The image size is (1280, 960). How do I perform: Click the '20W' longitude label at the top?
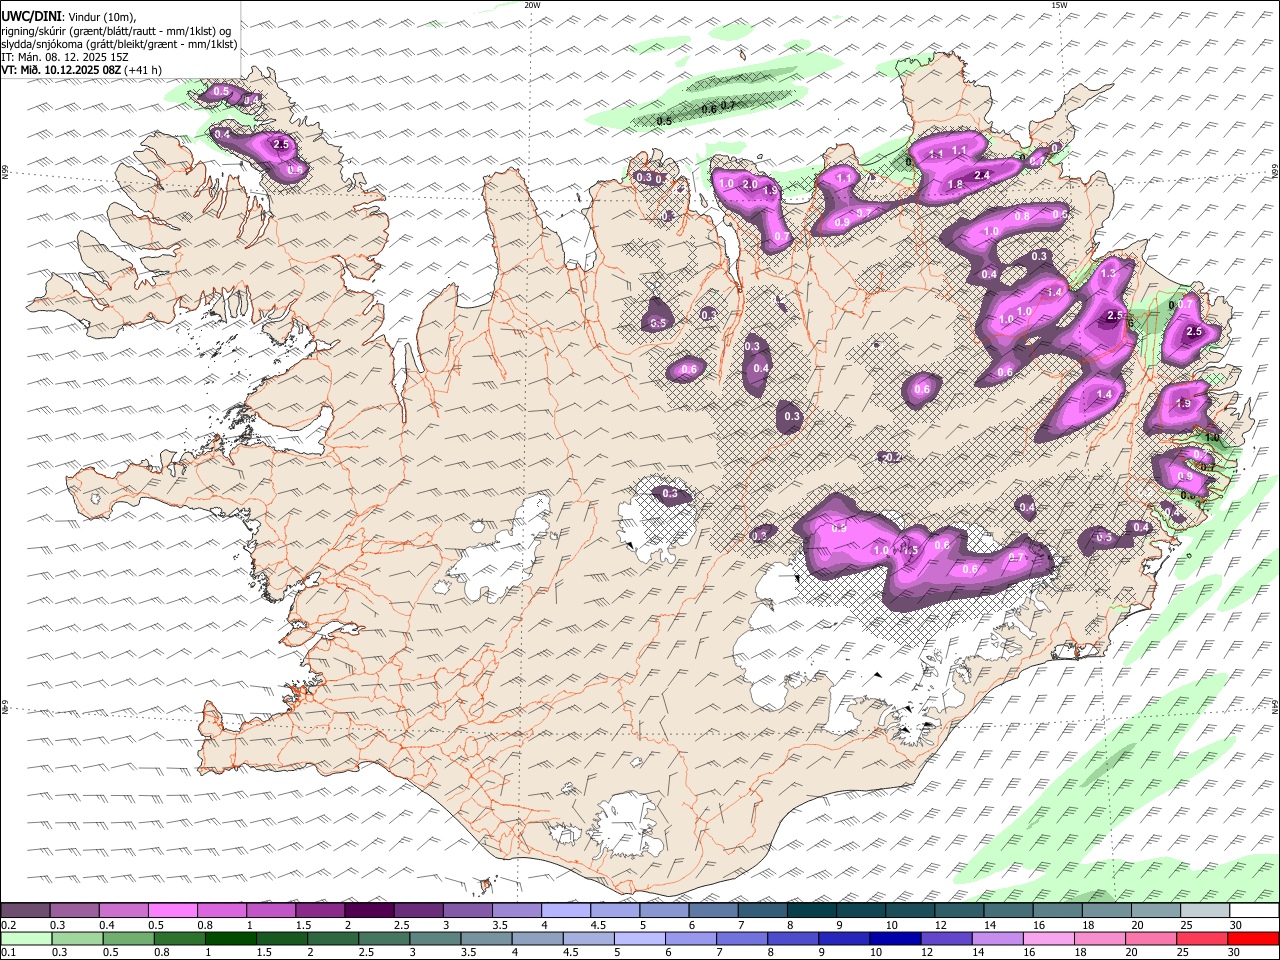[532, 5]
